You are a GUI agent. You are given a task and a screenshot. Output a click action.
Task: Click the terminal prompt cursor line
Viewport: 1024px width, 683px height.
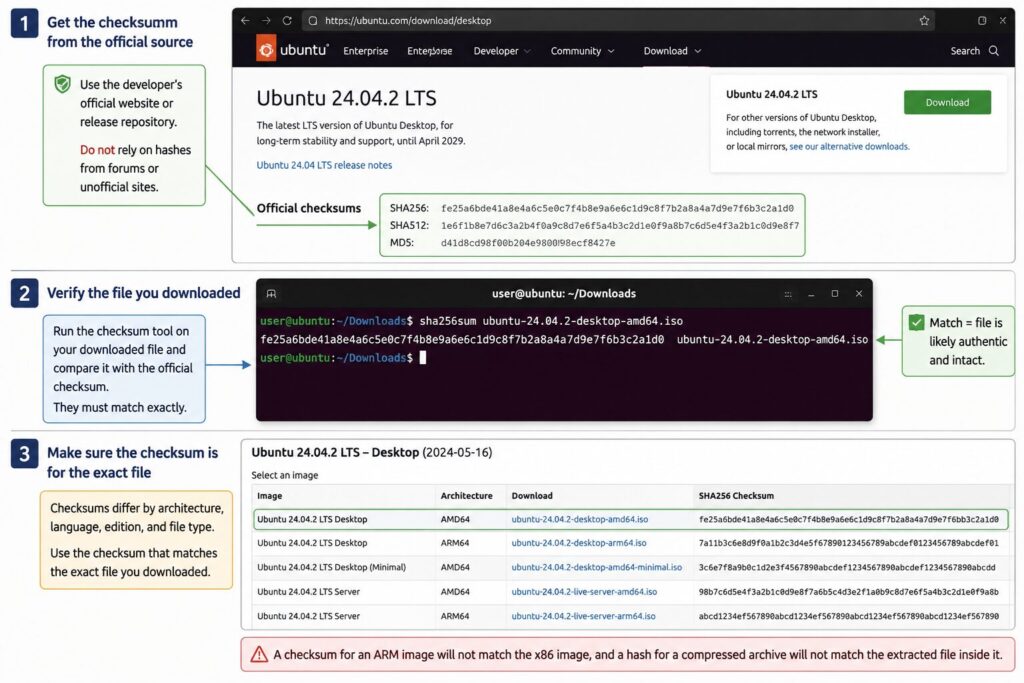[x=343, y=358]
